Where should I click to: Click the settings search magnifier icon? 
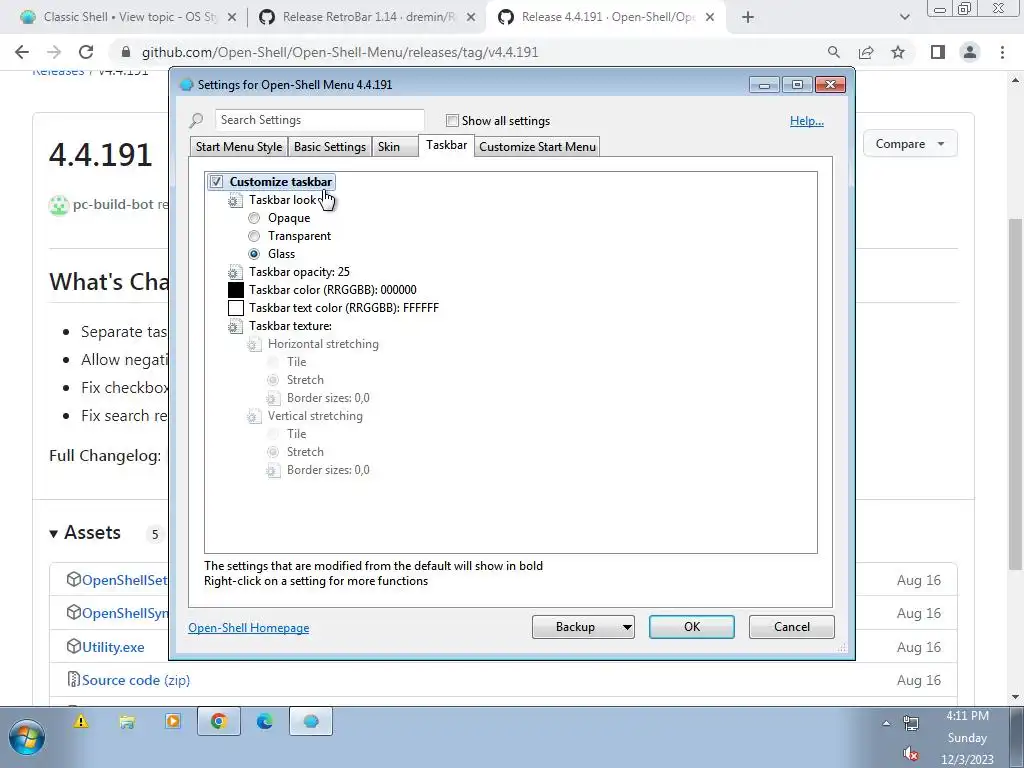pyautogui.click(x=197, y=120)
